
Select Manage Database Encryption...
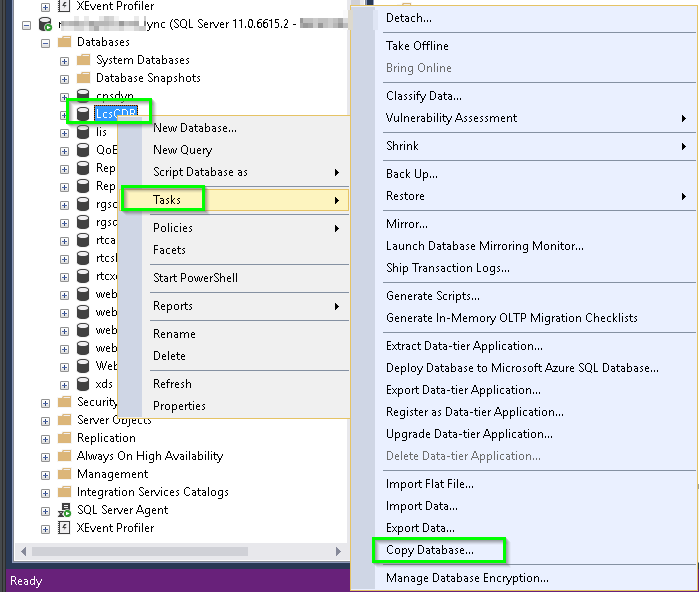467,578
